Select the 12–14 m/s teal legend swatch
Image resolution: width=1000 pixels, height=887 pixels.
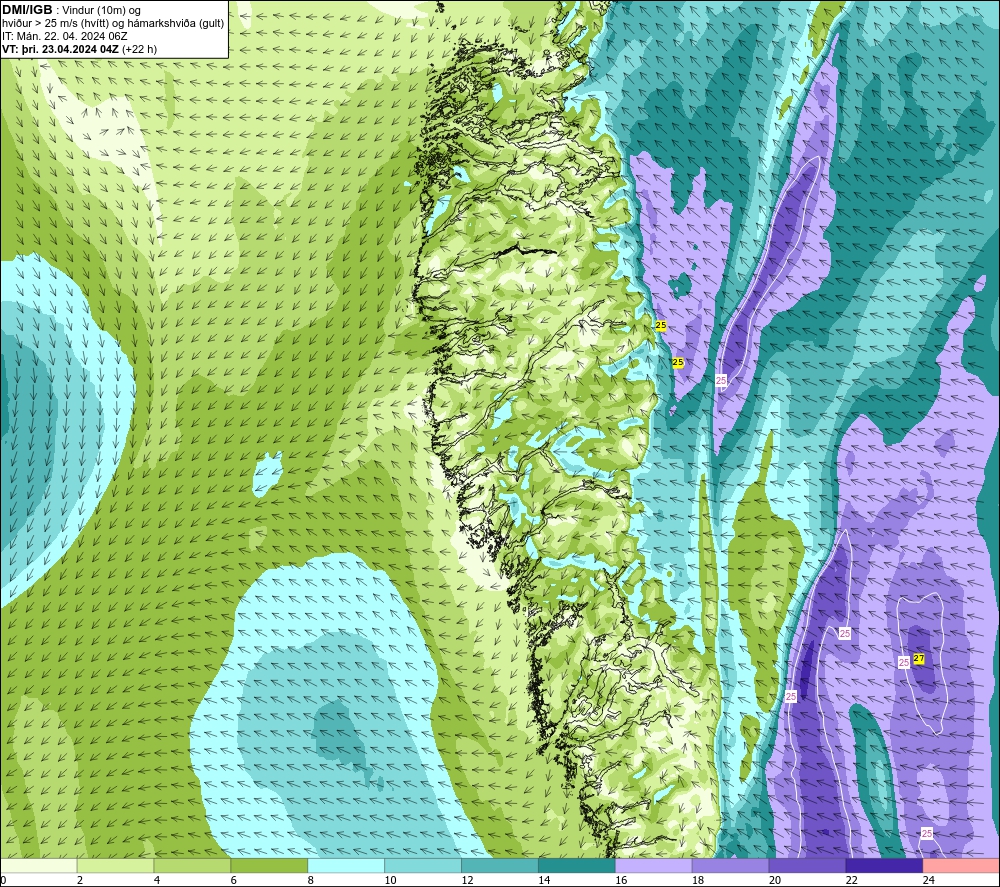coord(499,865)
